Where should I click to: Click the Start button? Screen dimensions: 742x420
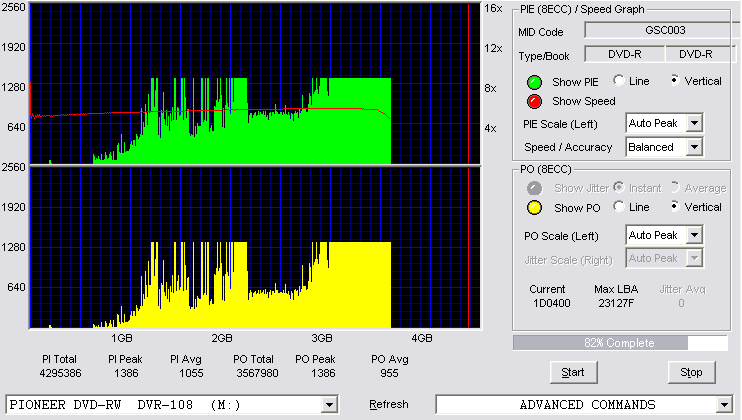[573, 373]
